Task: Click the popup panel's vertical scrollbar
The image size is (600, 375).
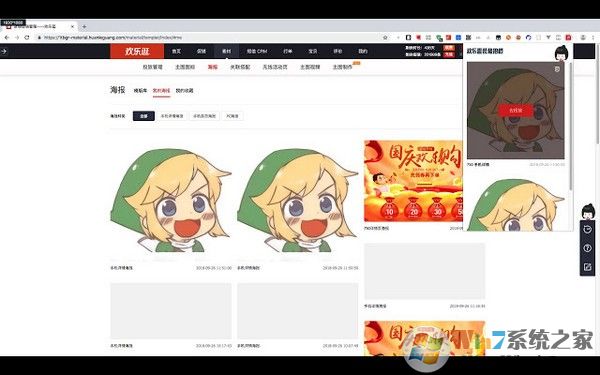Action: 571,126
